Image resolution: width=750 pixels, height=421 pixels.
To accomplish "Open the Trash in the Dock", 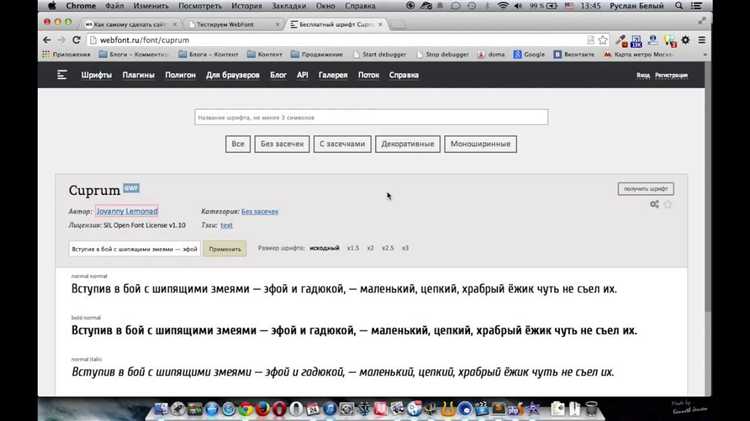I will [x=590, y=408].
